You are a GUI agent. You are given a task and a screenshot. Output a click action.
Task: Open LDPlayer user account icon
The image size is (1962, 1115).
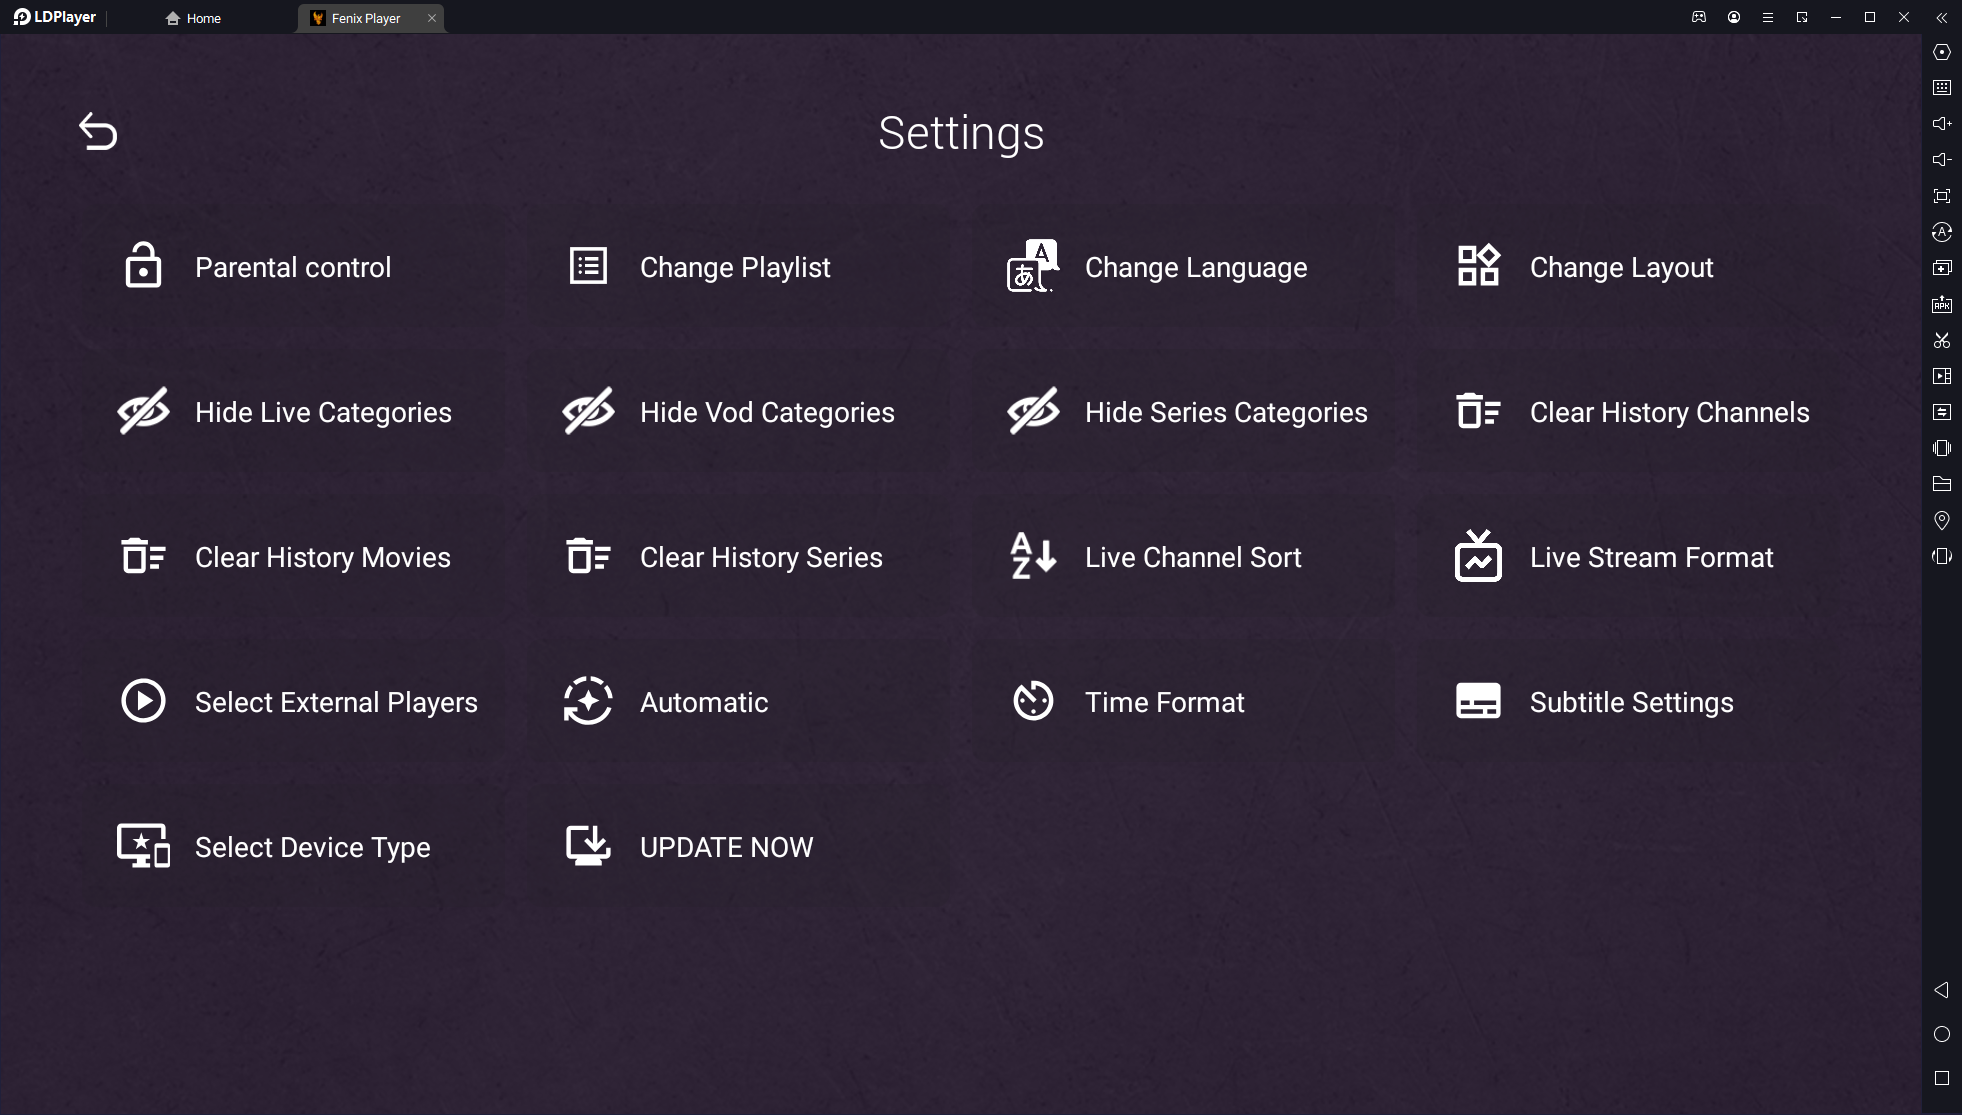pyautogui.click(x=1734, y=17)
